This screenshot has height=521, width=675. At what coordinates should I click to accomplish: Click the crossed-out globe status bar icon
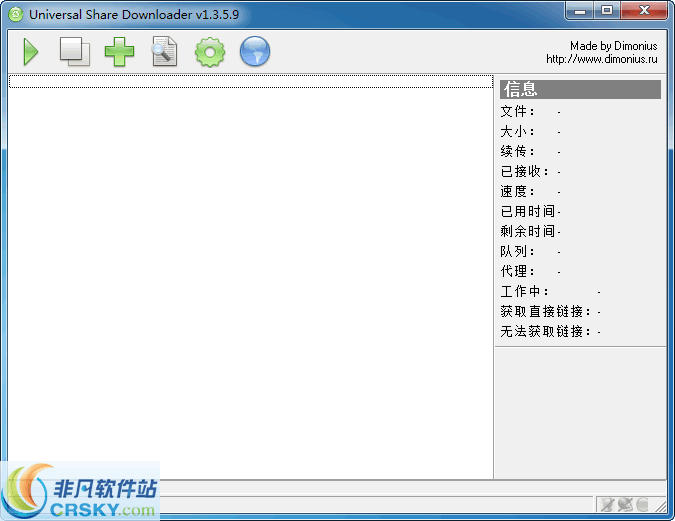(x=625, y=504)
